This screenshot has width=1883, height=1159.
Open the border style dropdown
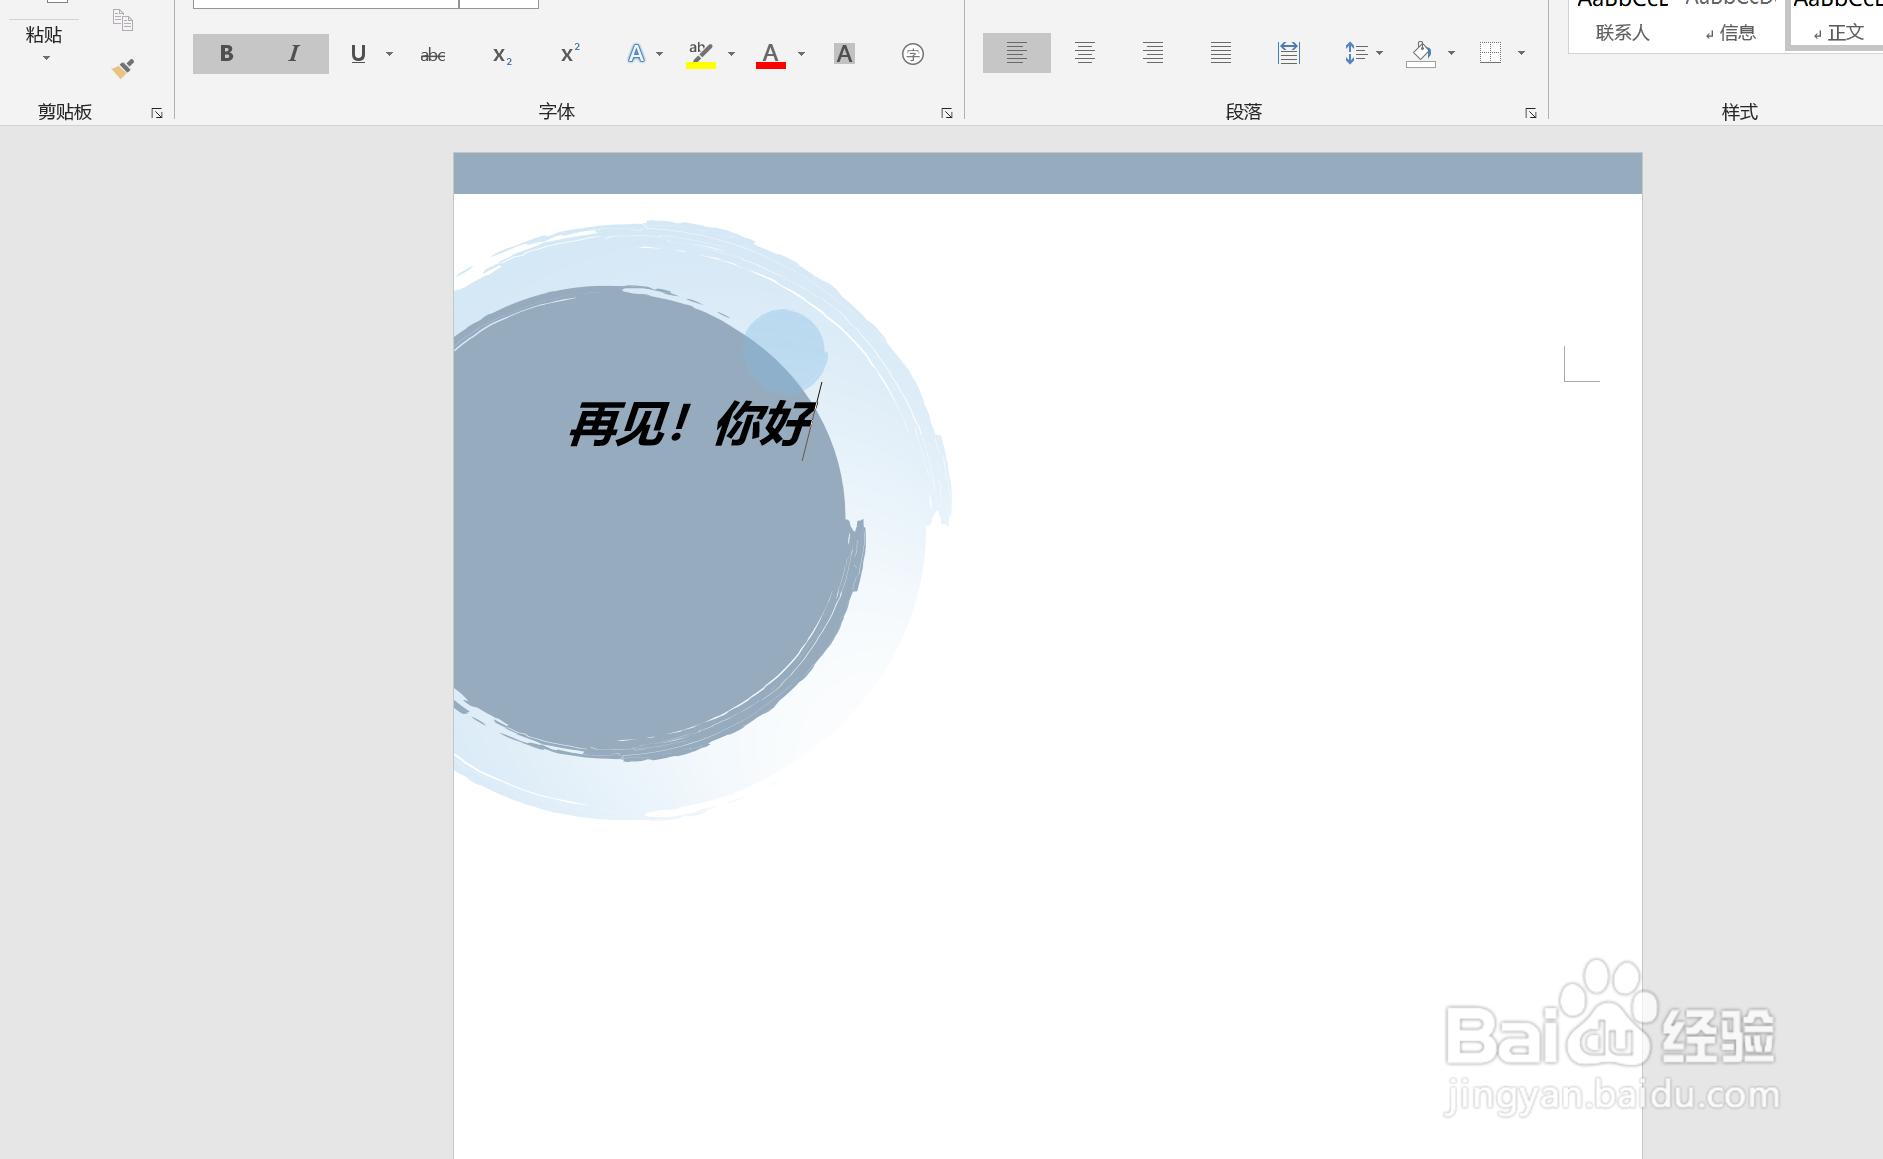tap(1519, 53)
